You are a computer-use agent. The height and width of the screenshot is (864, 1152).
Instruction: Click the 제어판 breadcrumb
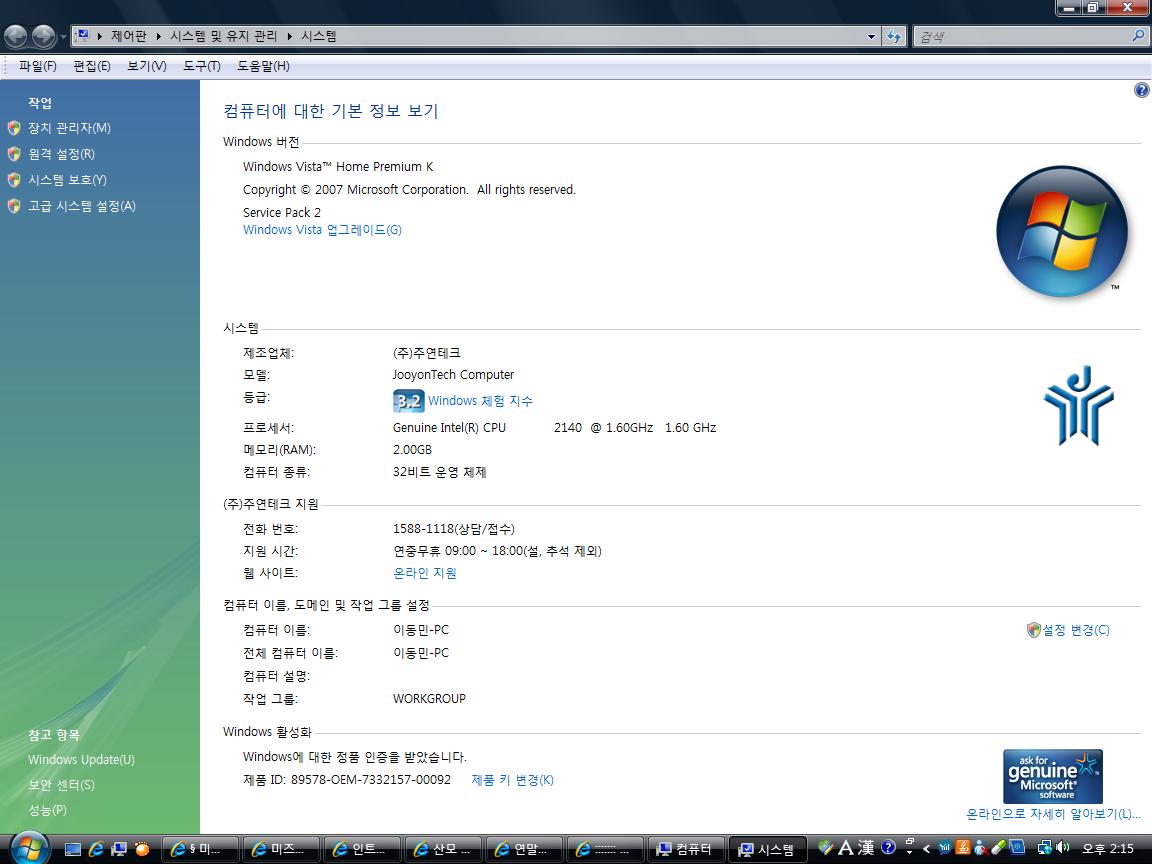[x=129, y=36]
